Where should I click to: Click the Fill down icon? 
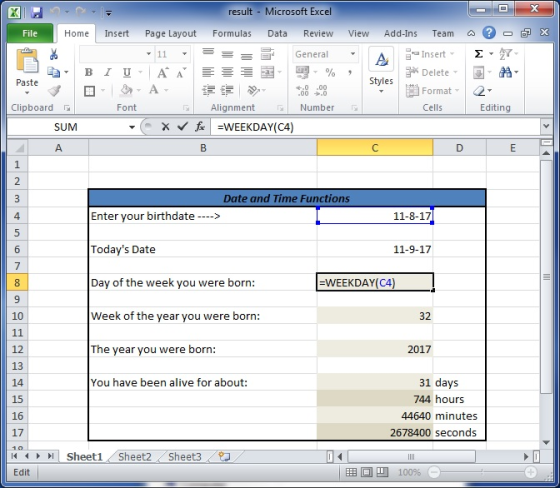click(x=479, y=73)
